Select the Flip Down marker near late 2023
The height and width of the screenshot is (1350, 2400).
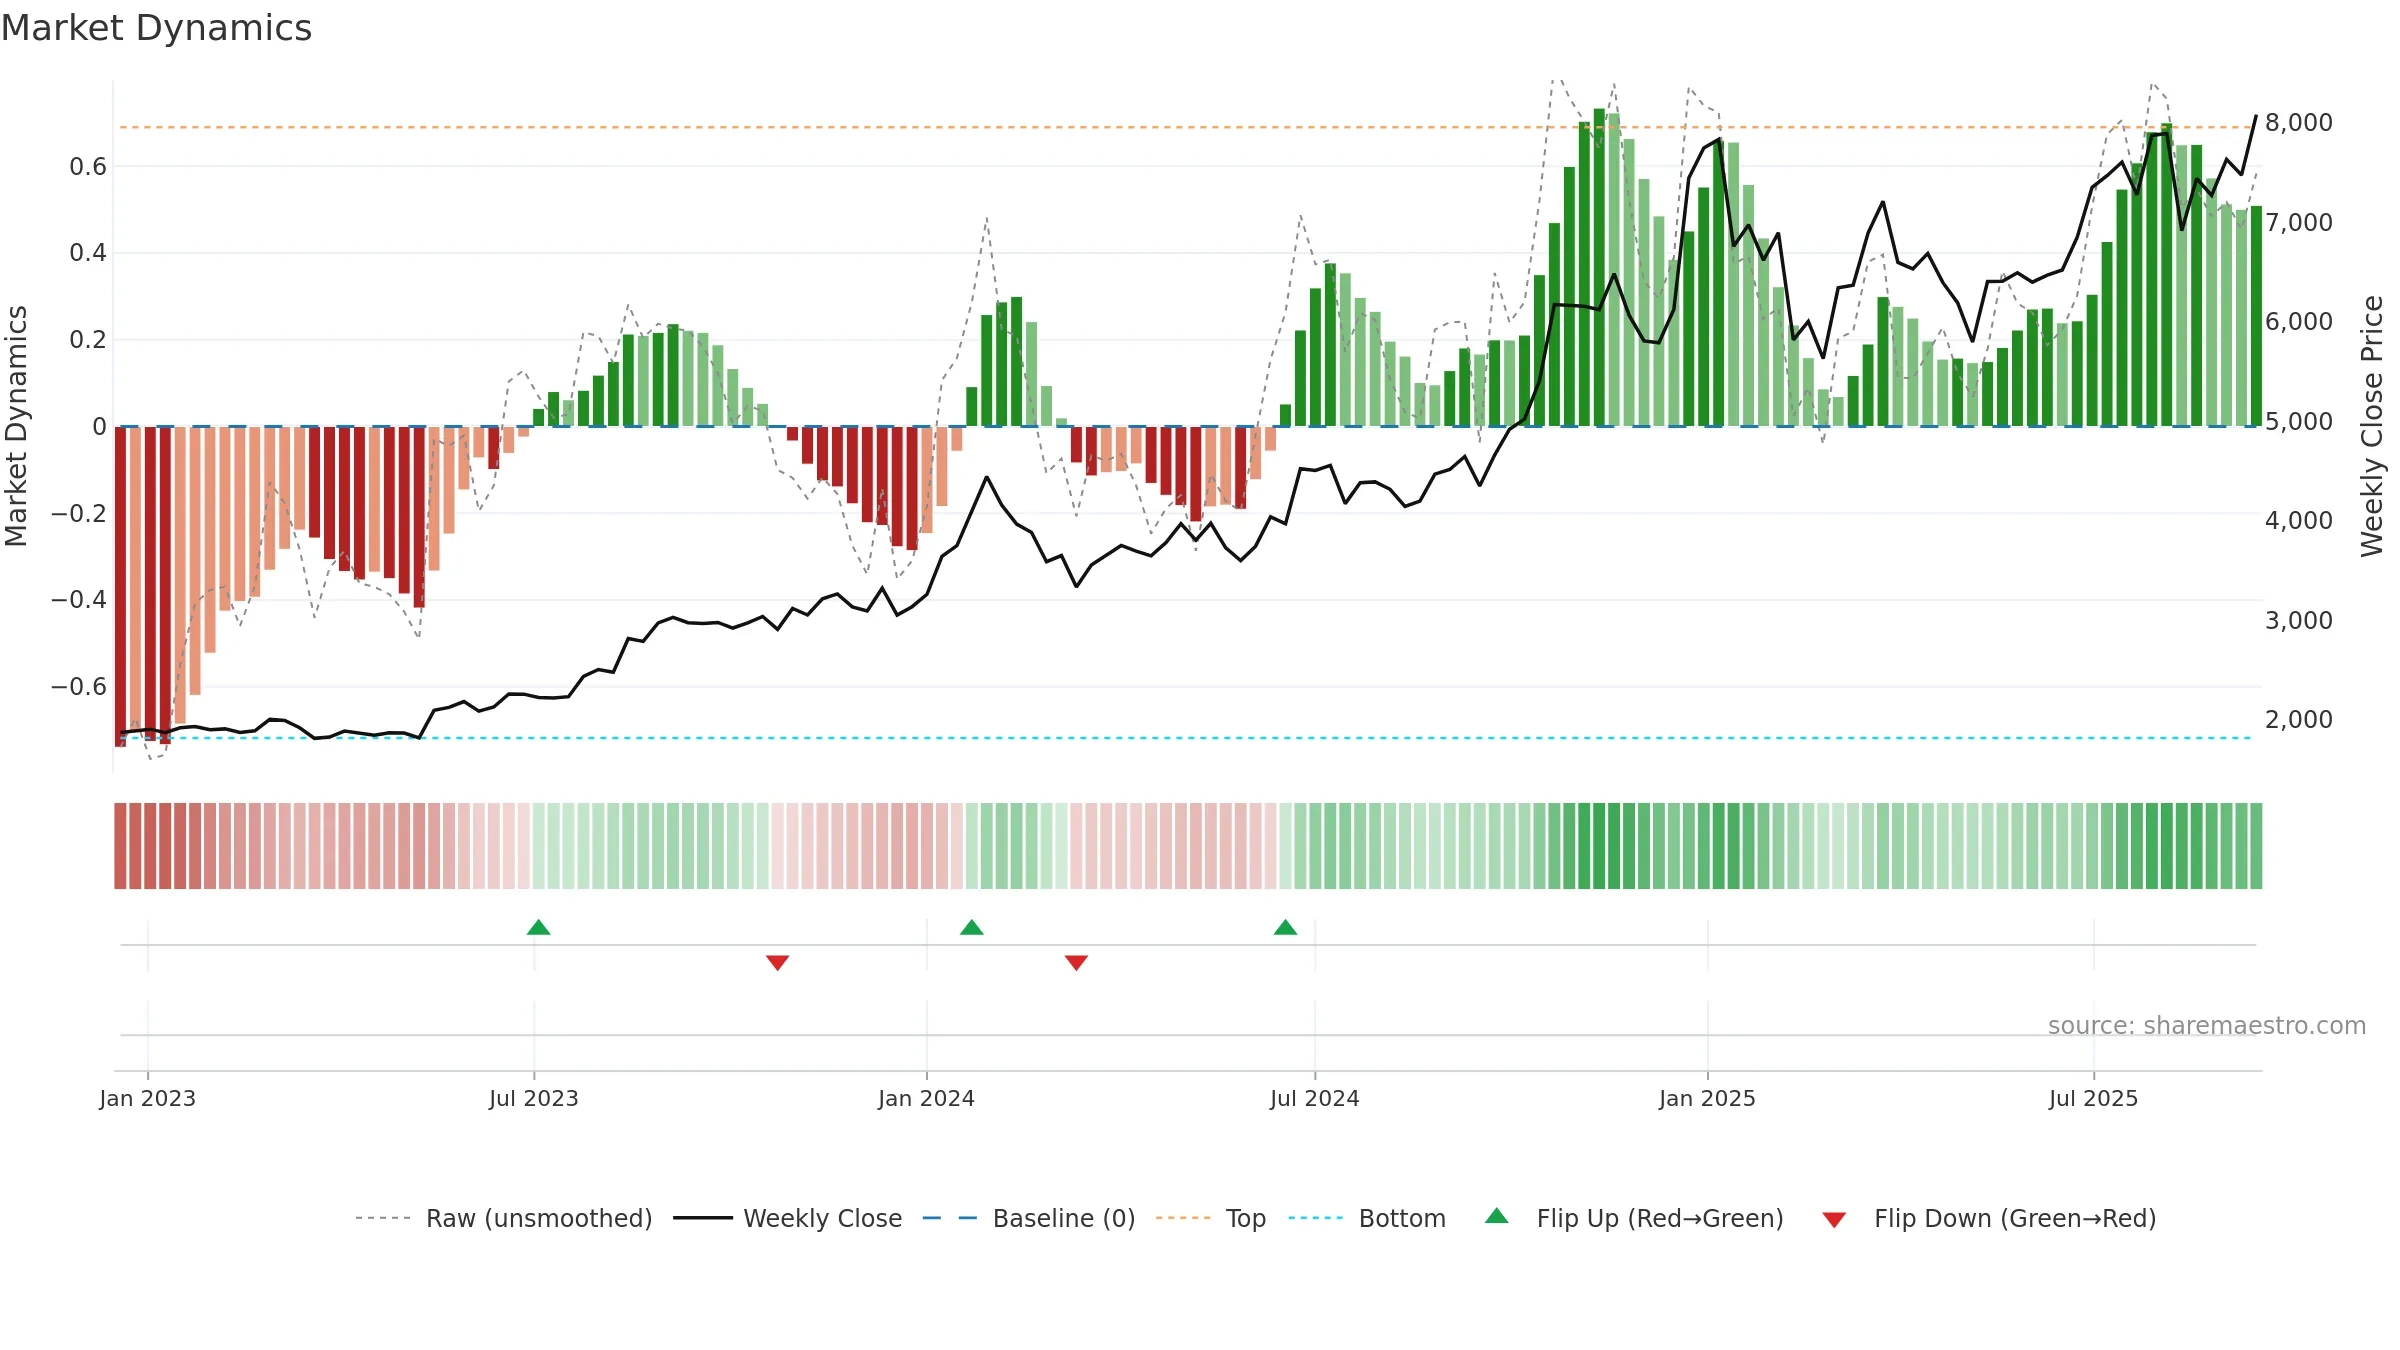point(778,963)
